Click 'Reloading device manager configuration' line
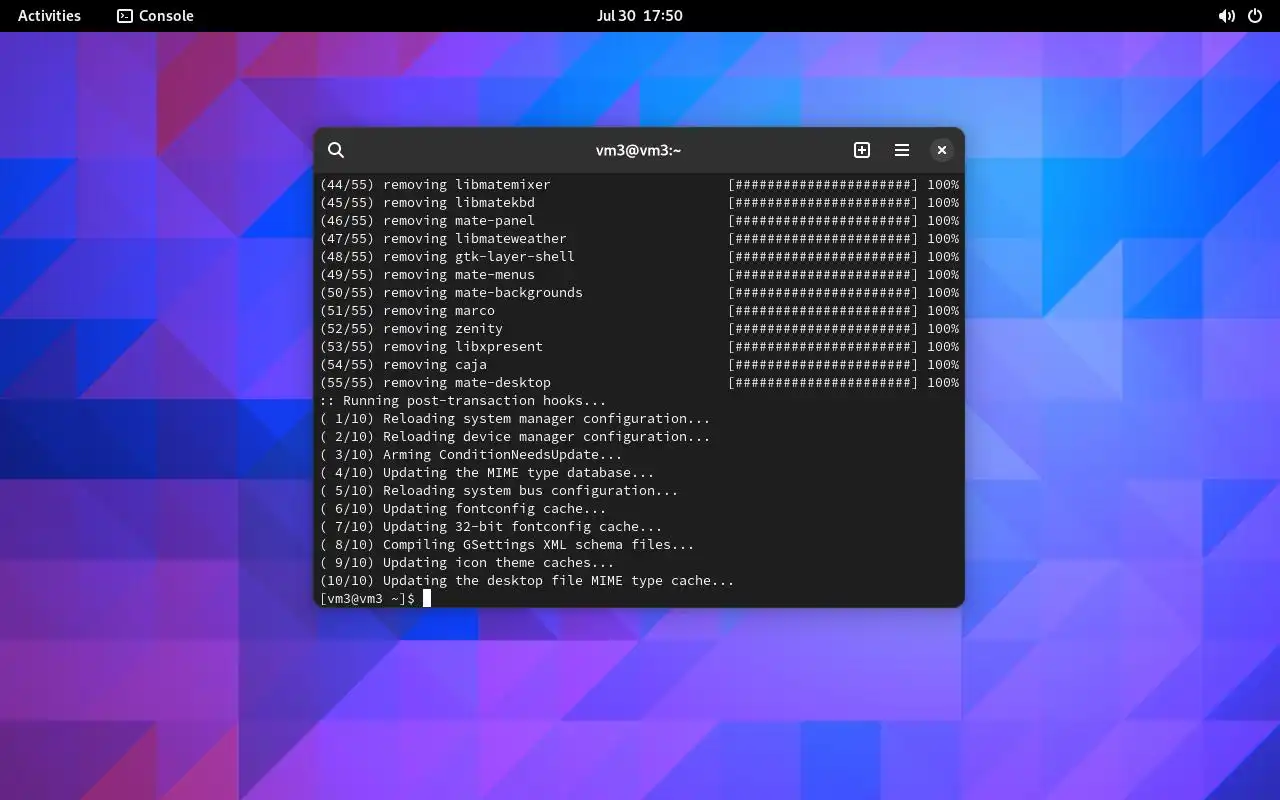Viewport: 1280px width, 800px height. pyautogui.click(x=515, y=436)
